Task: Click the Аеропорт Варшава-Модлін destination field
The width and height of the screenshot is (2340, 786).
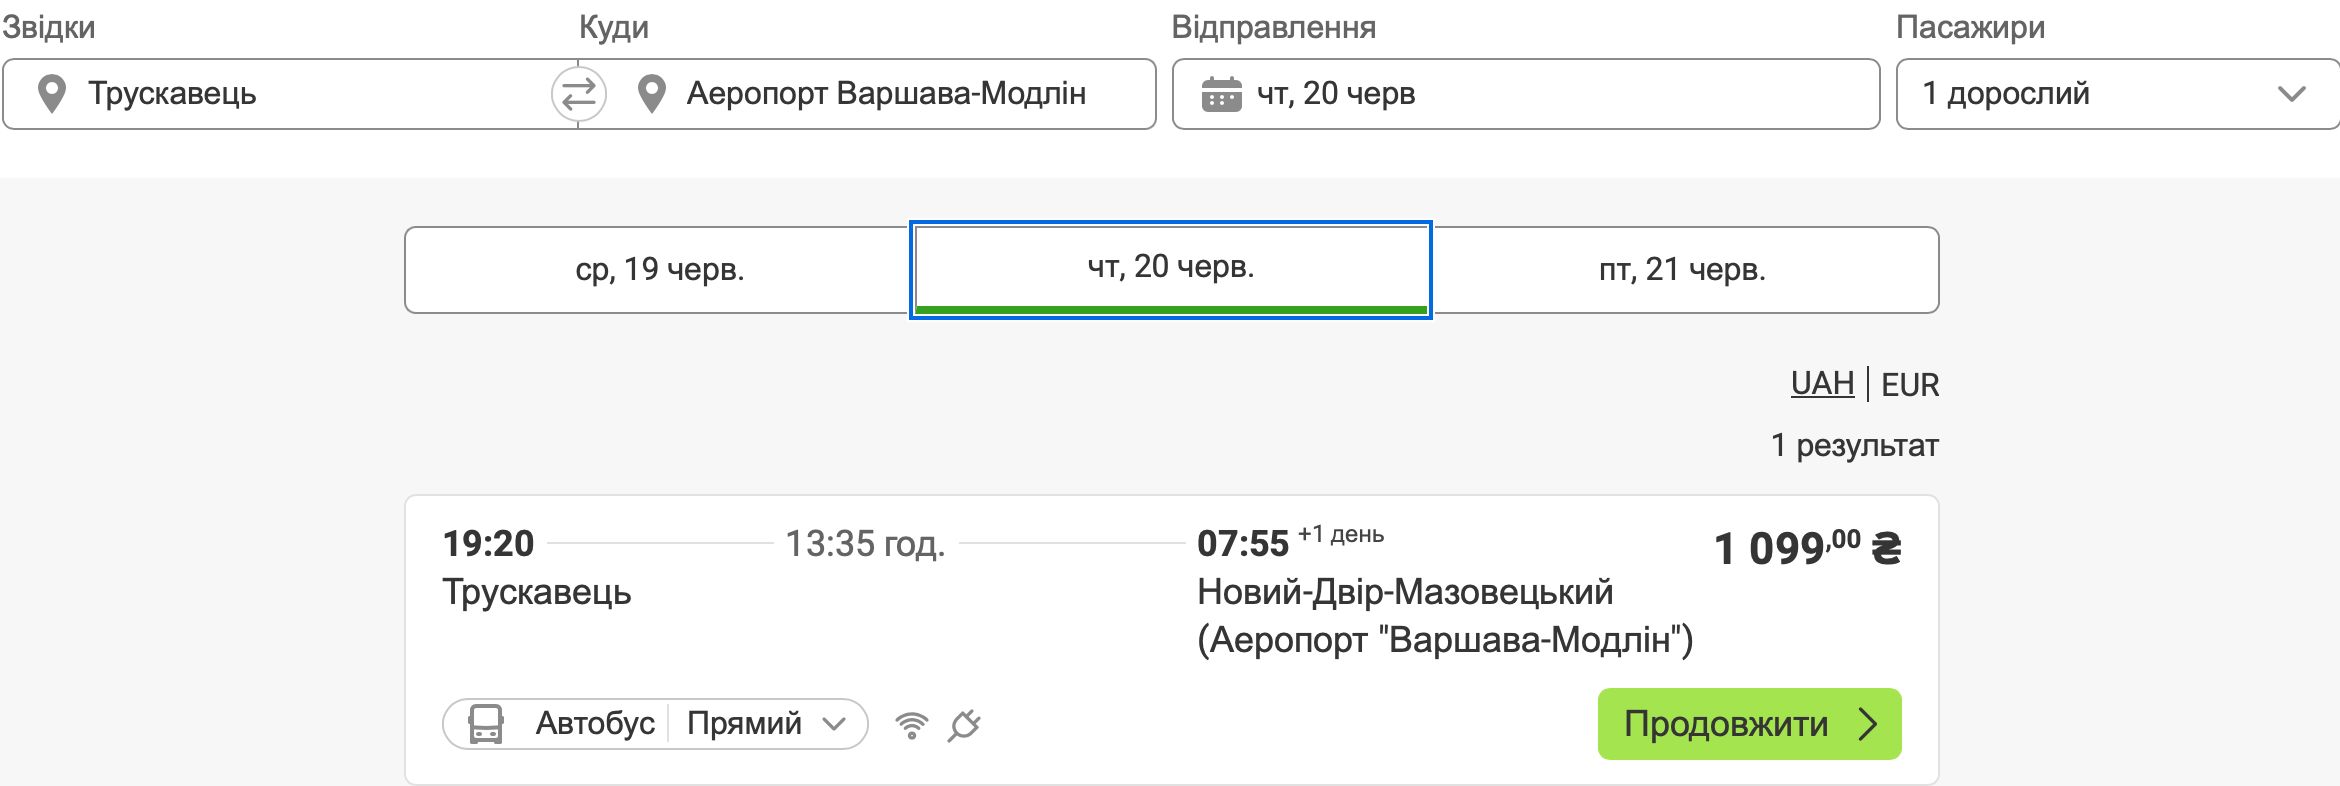Action: (867, 94)
